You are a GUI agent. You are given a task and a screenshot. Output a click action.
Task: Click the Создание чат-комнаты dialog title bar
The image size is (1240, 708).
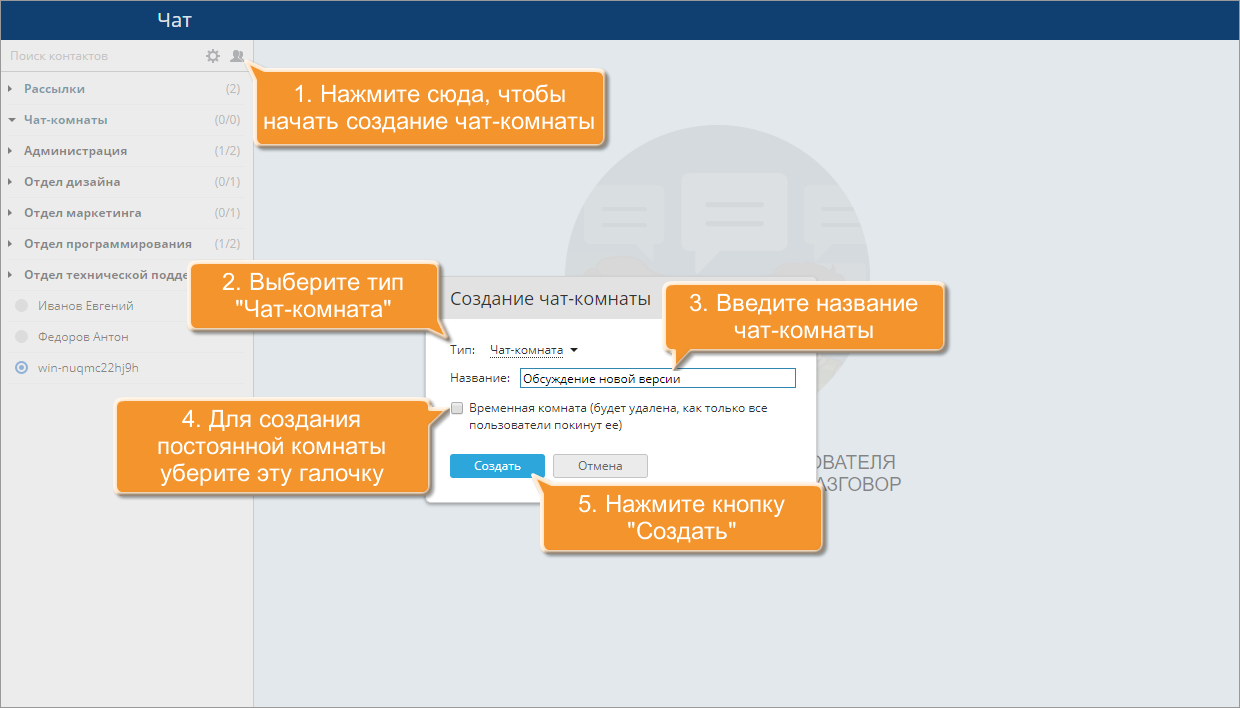point(550,298)
